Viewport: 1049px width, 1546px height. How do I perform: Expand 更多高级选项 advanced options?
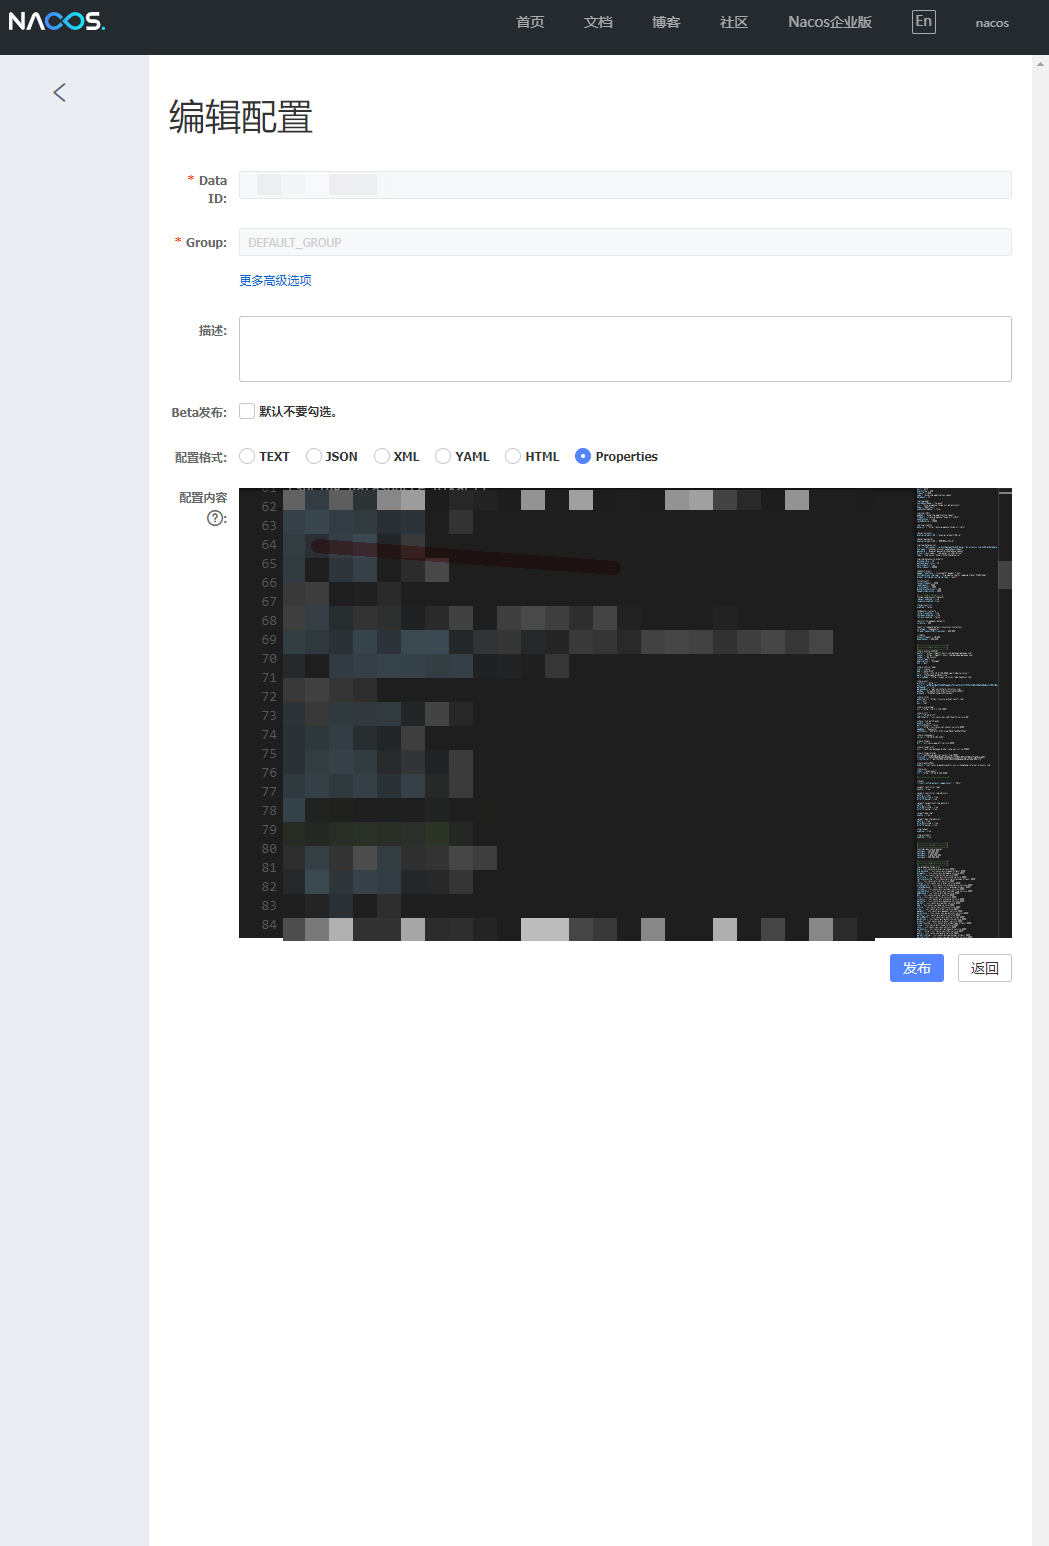[275, 280]
